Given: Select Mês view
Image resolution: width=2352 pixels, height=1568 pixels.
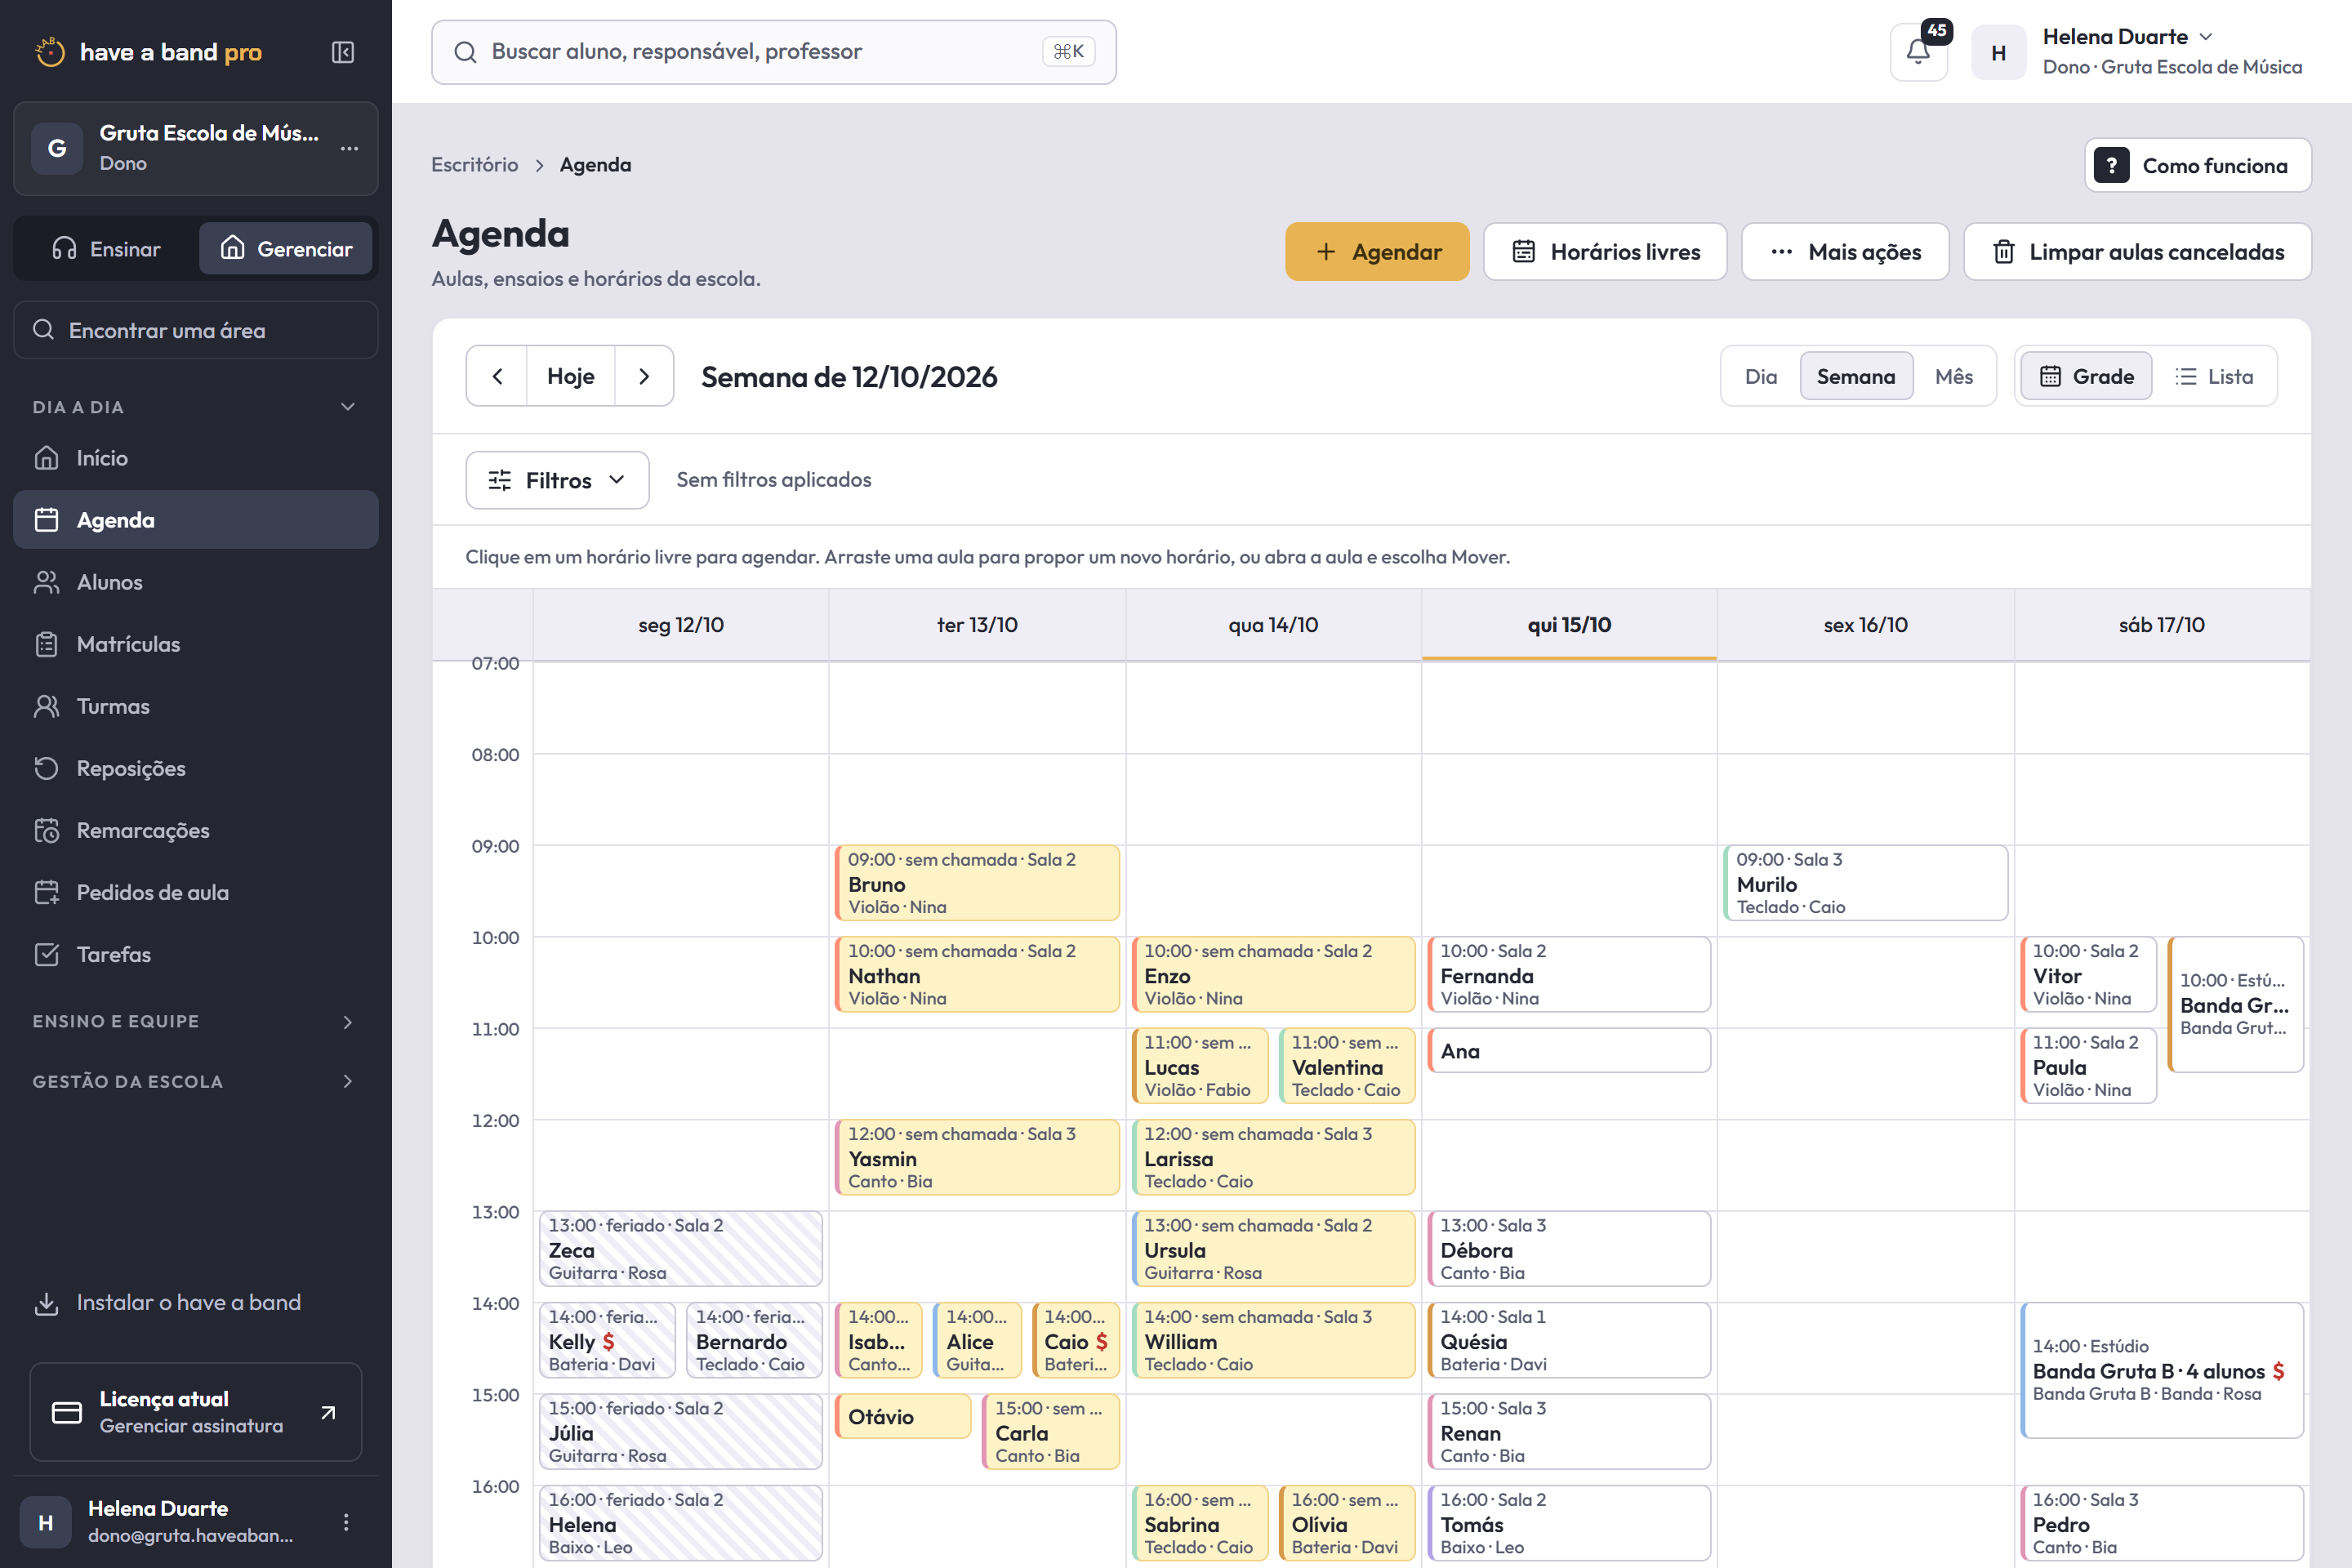Looking at the screenshot, I should (1953, 376).
